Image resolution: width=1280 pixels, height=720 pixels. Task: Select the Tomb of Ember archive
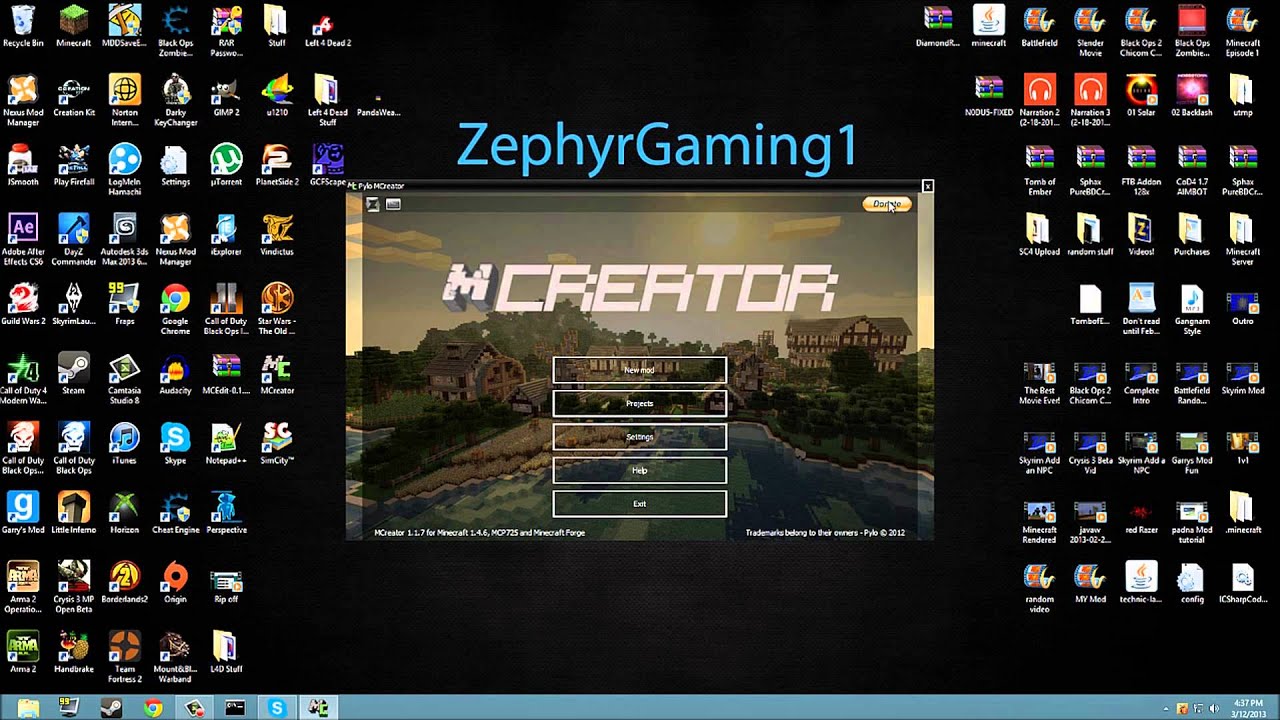coord(1039,171)
